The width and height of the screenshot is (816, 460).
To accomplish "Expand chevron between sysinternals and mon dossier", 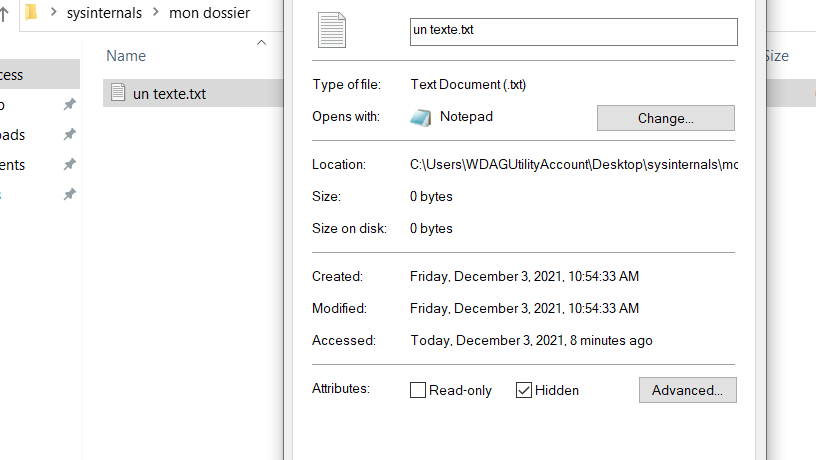I will coord(156,14).
